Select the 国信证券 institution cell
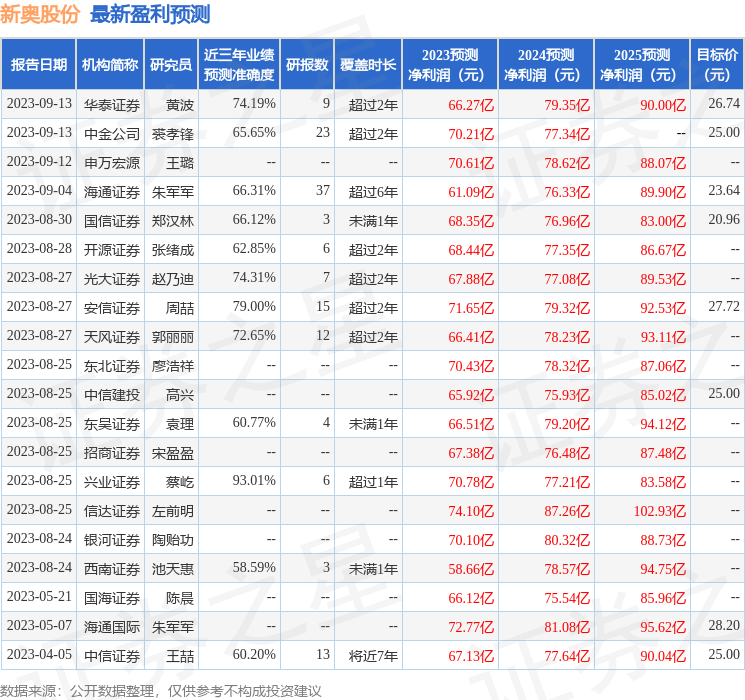Screen dimensions: 745x700 coord(112,221)
